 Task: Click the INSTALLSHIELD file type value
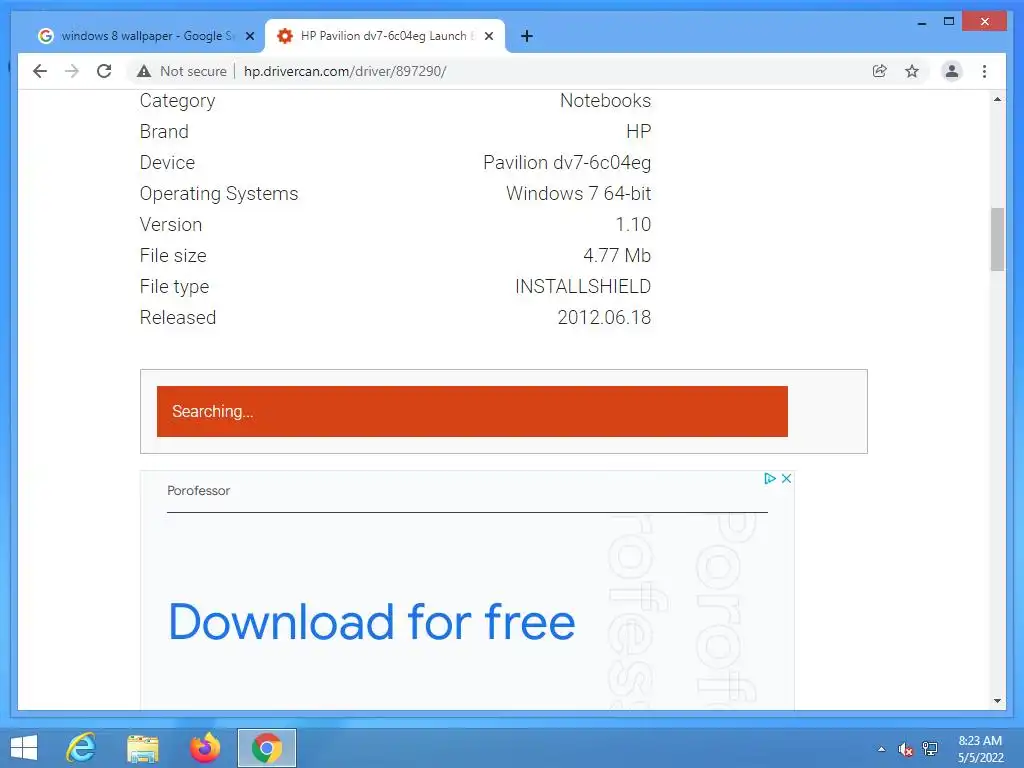583,286
